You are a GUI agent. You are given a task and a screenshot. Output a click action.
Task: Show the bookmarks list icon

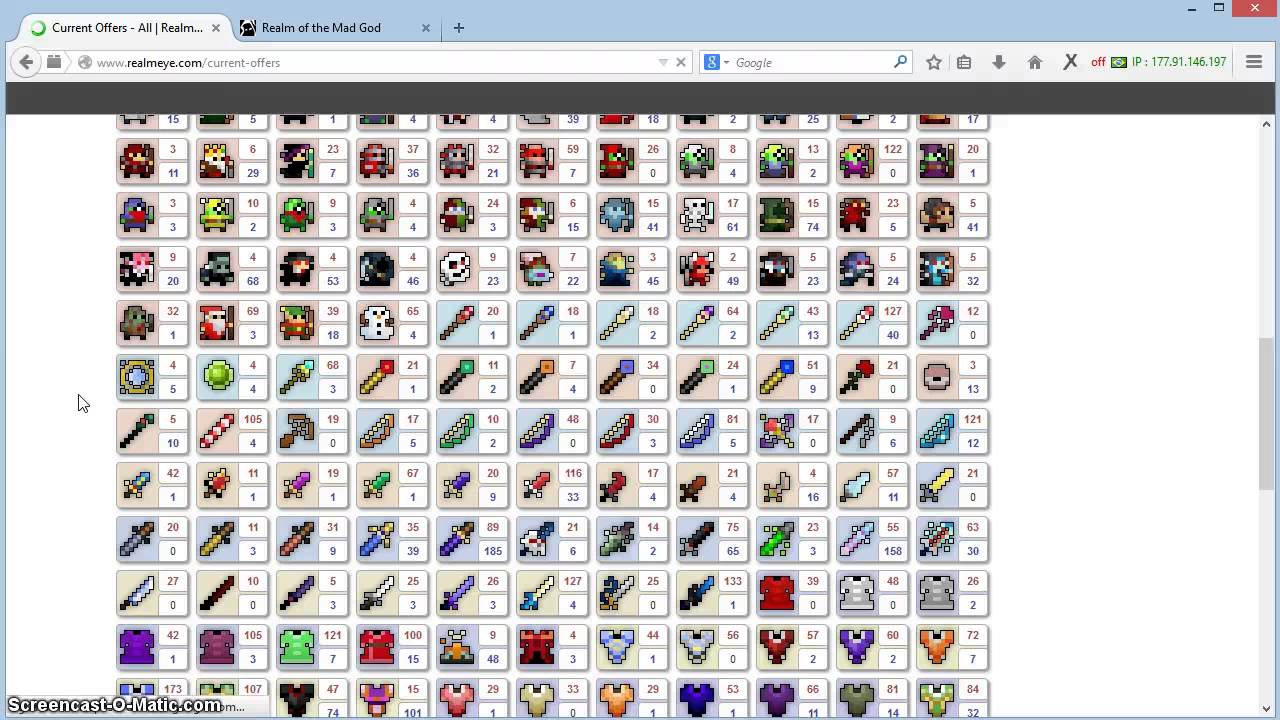[x=964, y=62]
